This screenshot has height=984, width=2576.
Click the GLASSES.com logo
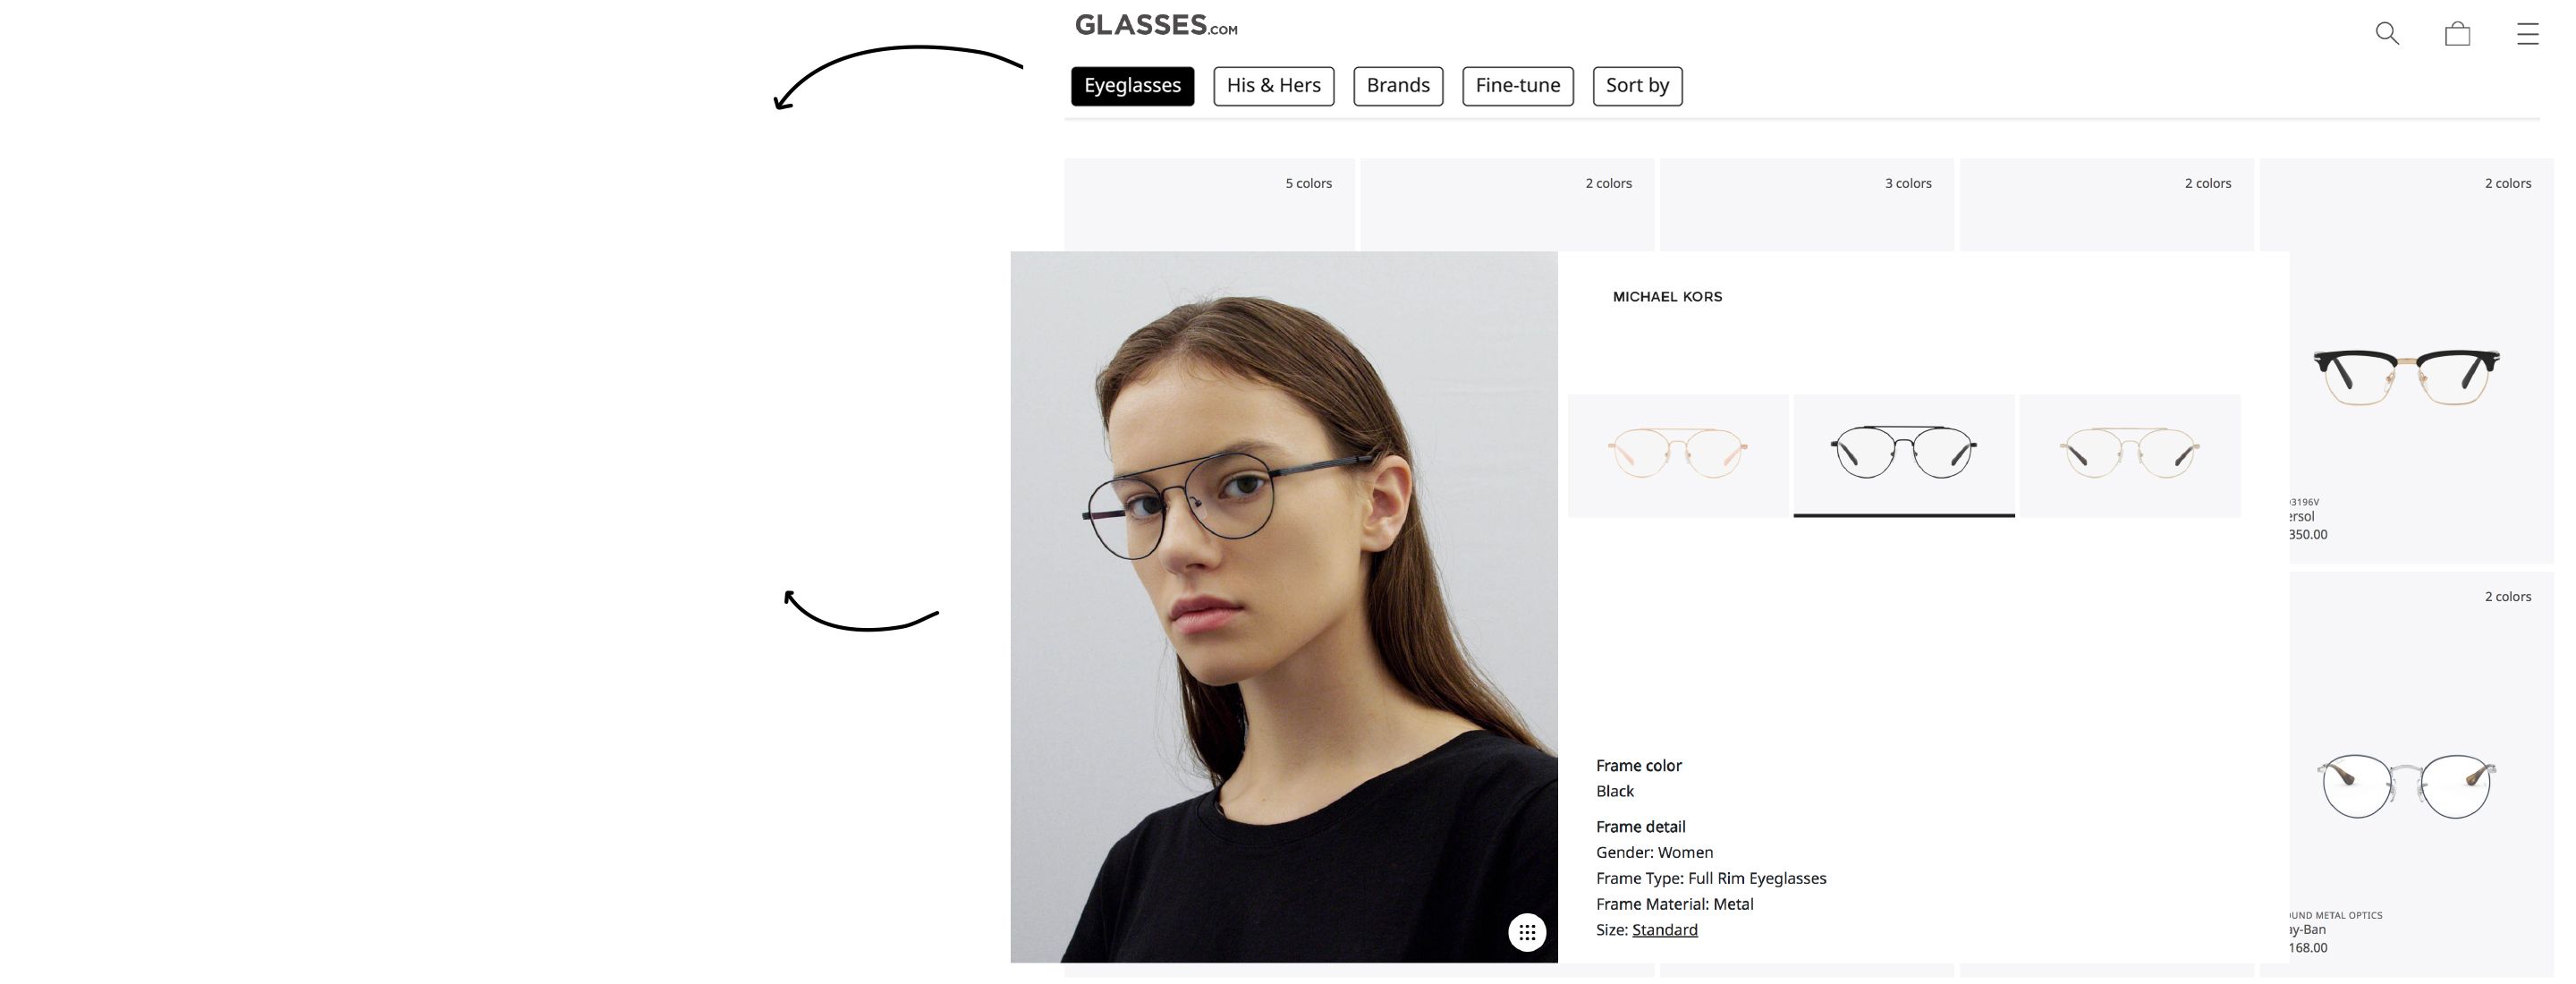(1156, 25)
